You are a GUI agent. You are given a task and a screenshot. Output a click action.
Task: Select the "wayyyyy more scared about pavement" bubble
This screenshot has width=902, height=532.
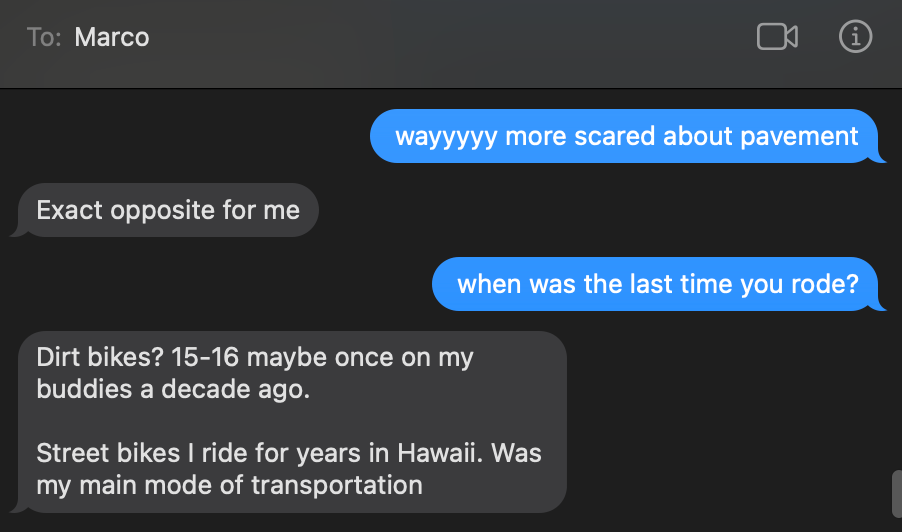(627, 136)
